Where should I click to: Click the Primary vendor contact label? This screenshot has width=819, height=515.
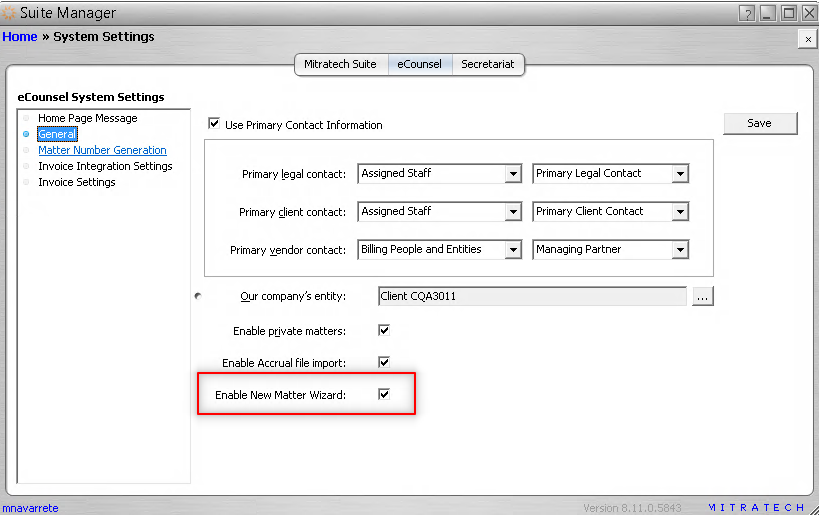[x=288, y=250]
